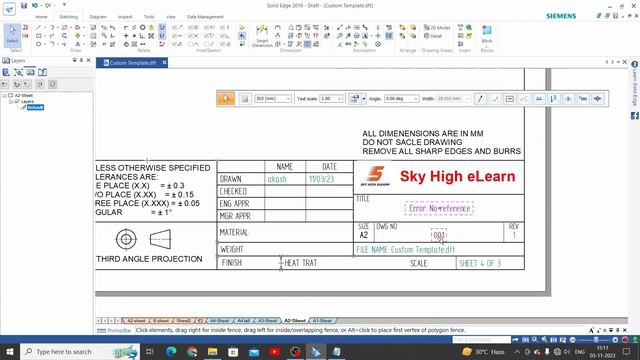Open the Solid Edge application button

9,9
